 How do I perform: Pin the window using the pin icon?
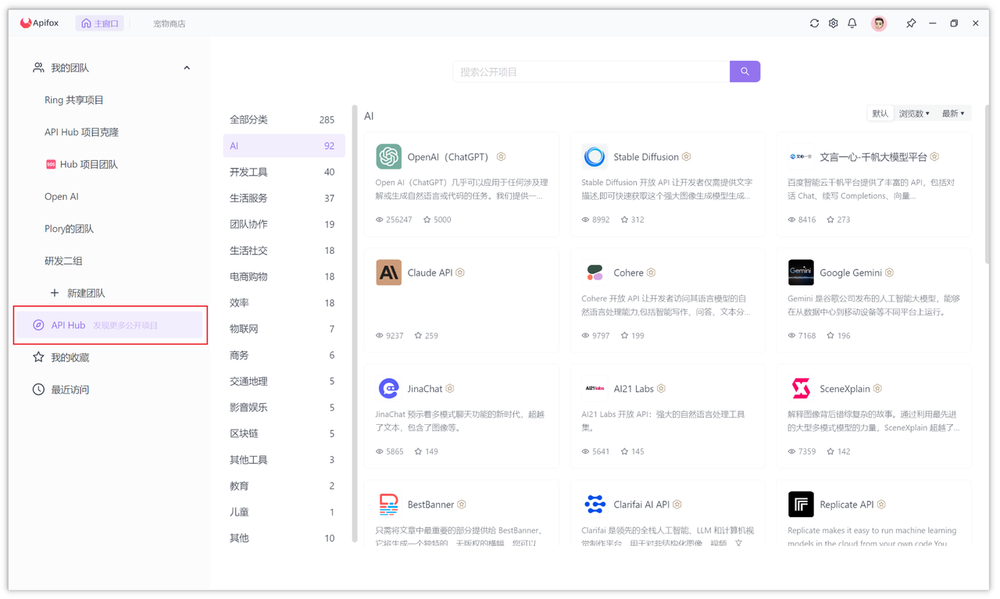[x=911, y=22]
